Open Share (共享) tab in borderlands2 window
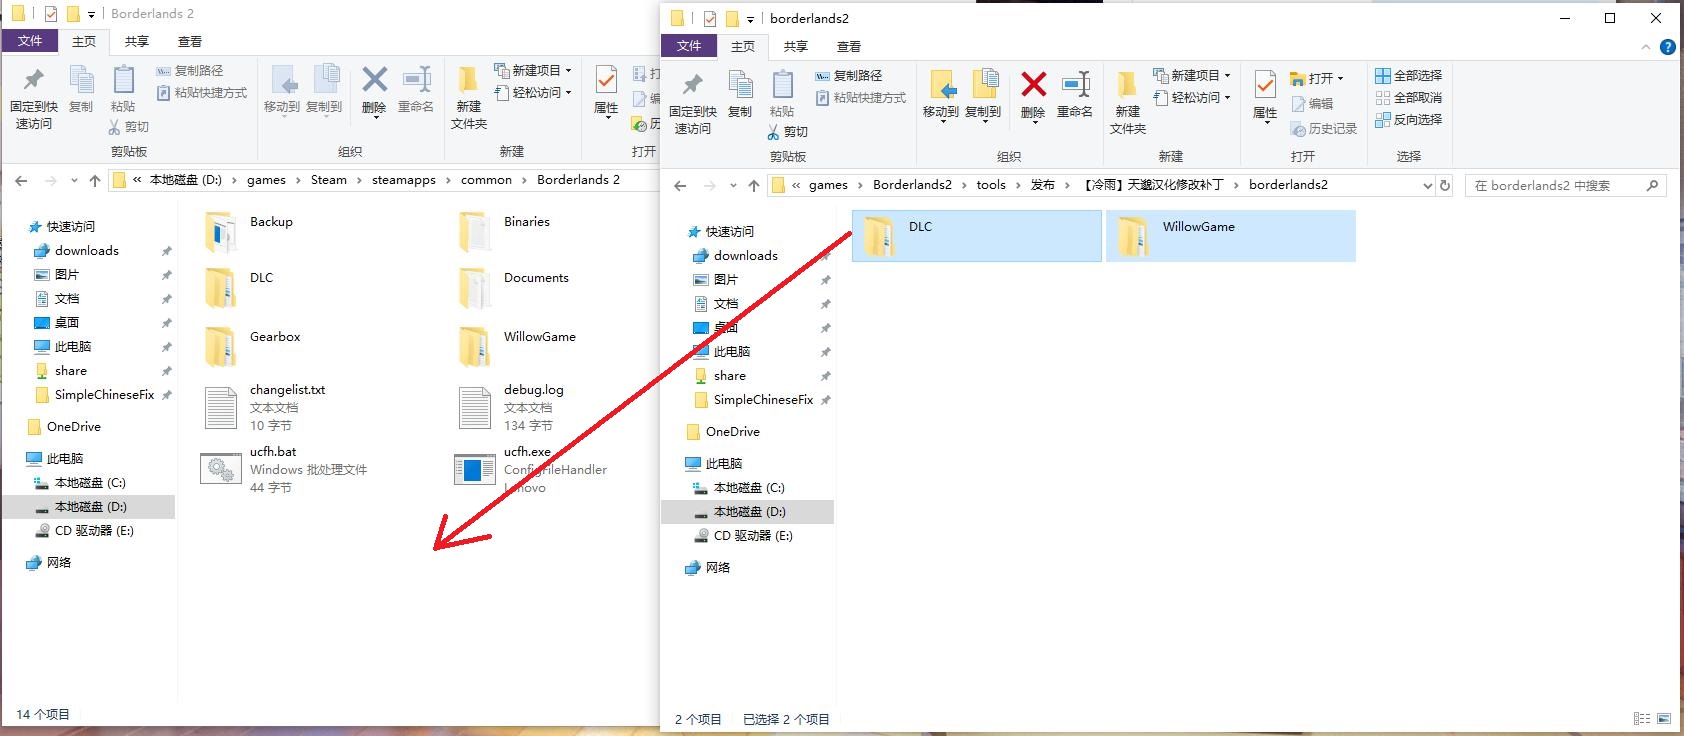The height and width of the screenshot is (736, 1684). 796,46
